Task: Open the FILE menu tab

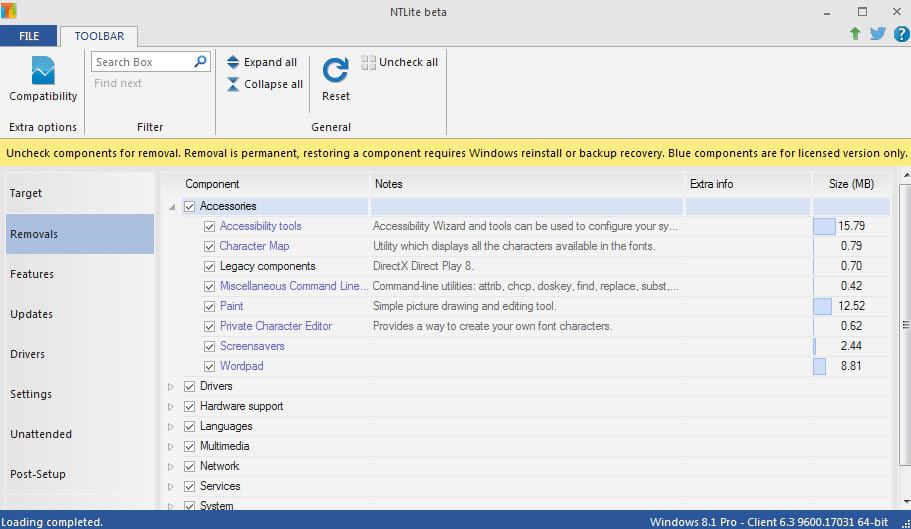Action: click(29, 36)
